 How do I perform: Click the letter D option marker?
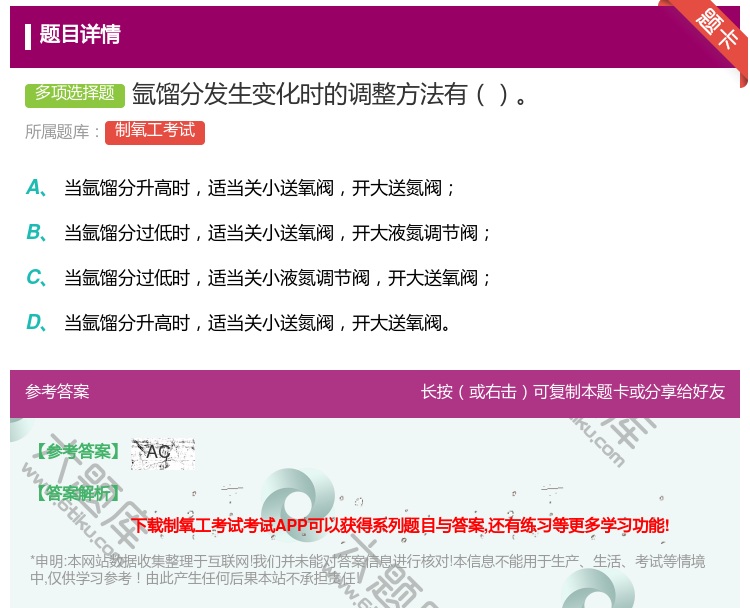(x=36, y=323)
